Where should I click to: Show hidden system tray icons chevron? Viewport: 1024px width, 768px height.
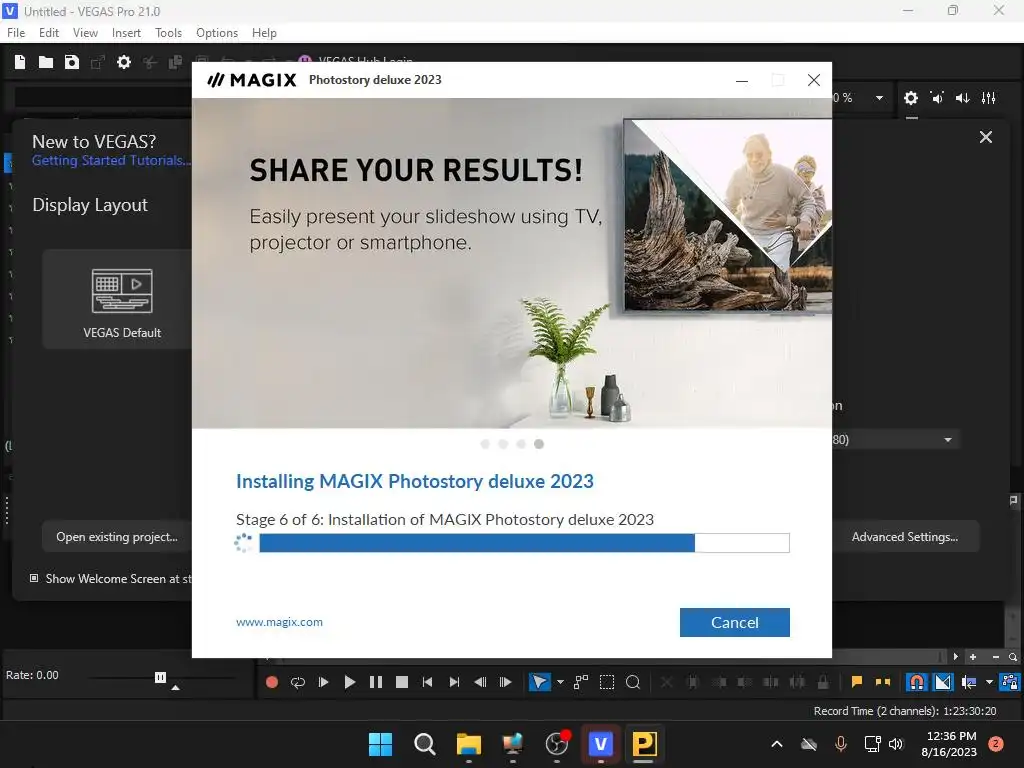coord(777,744)
